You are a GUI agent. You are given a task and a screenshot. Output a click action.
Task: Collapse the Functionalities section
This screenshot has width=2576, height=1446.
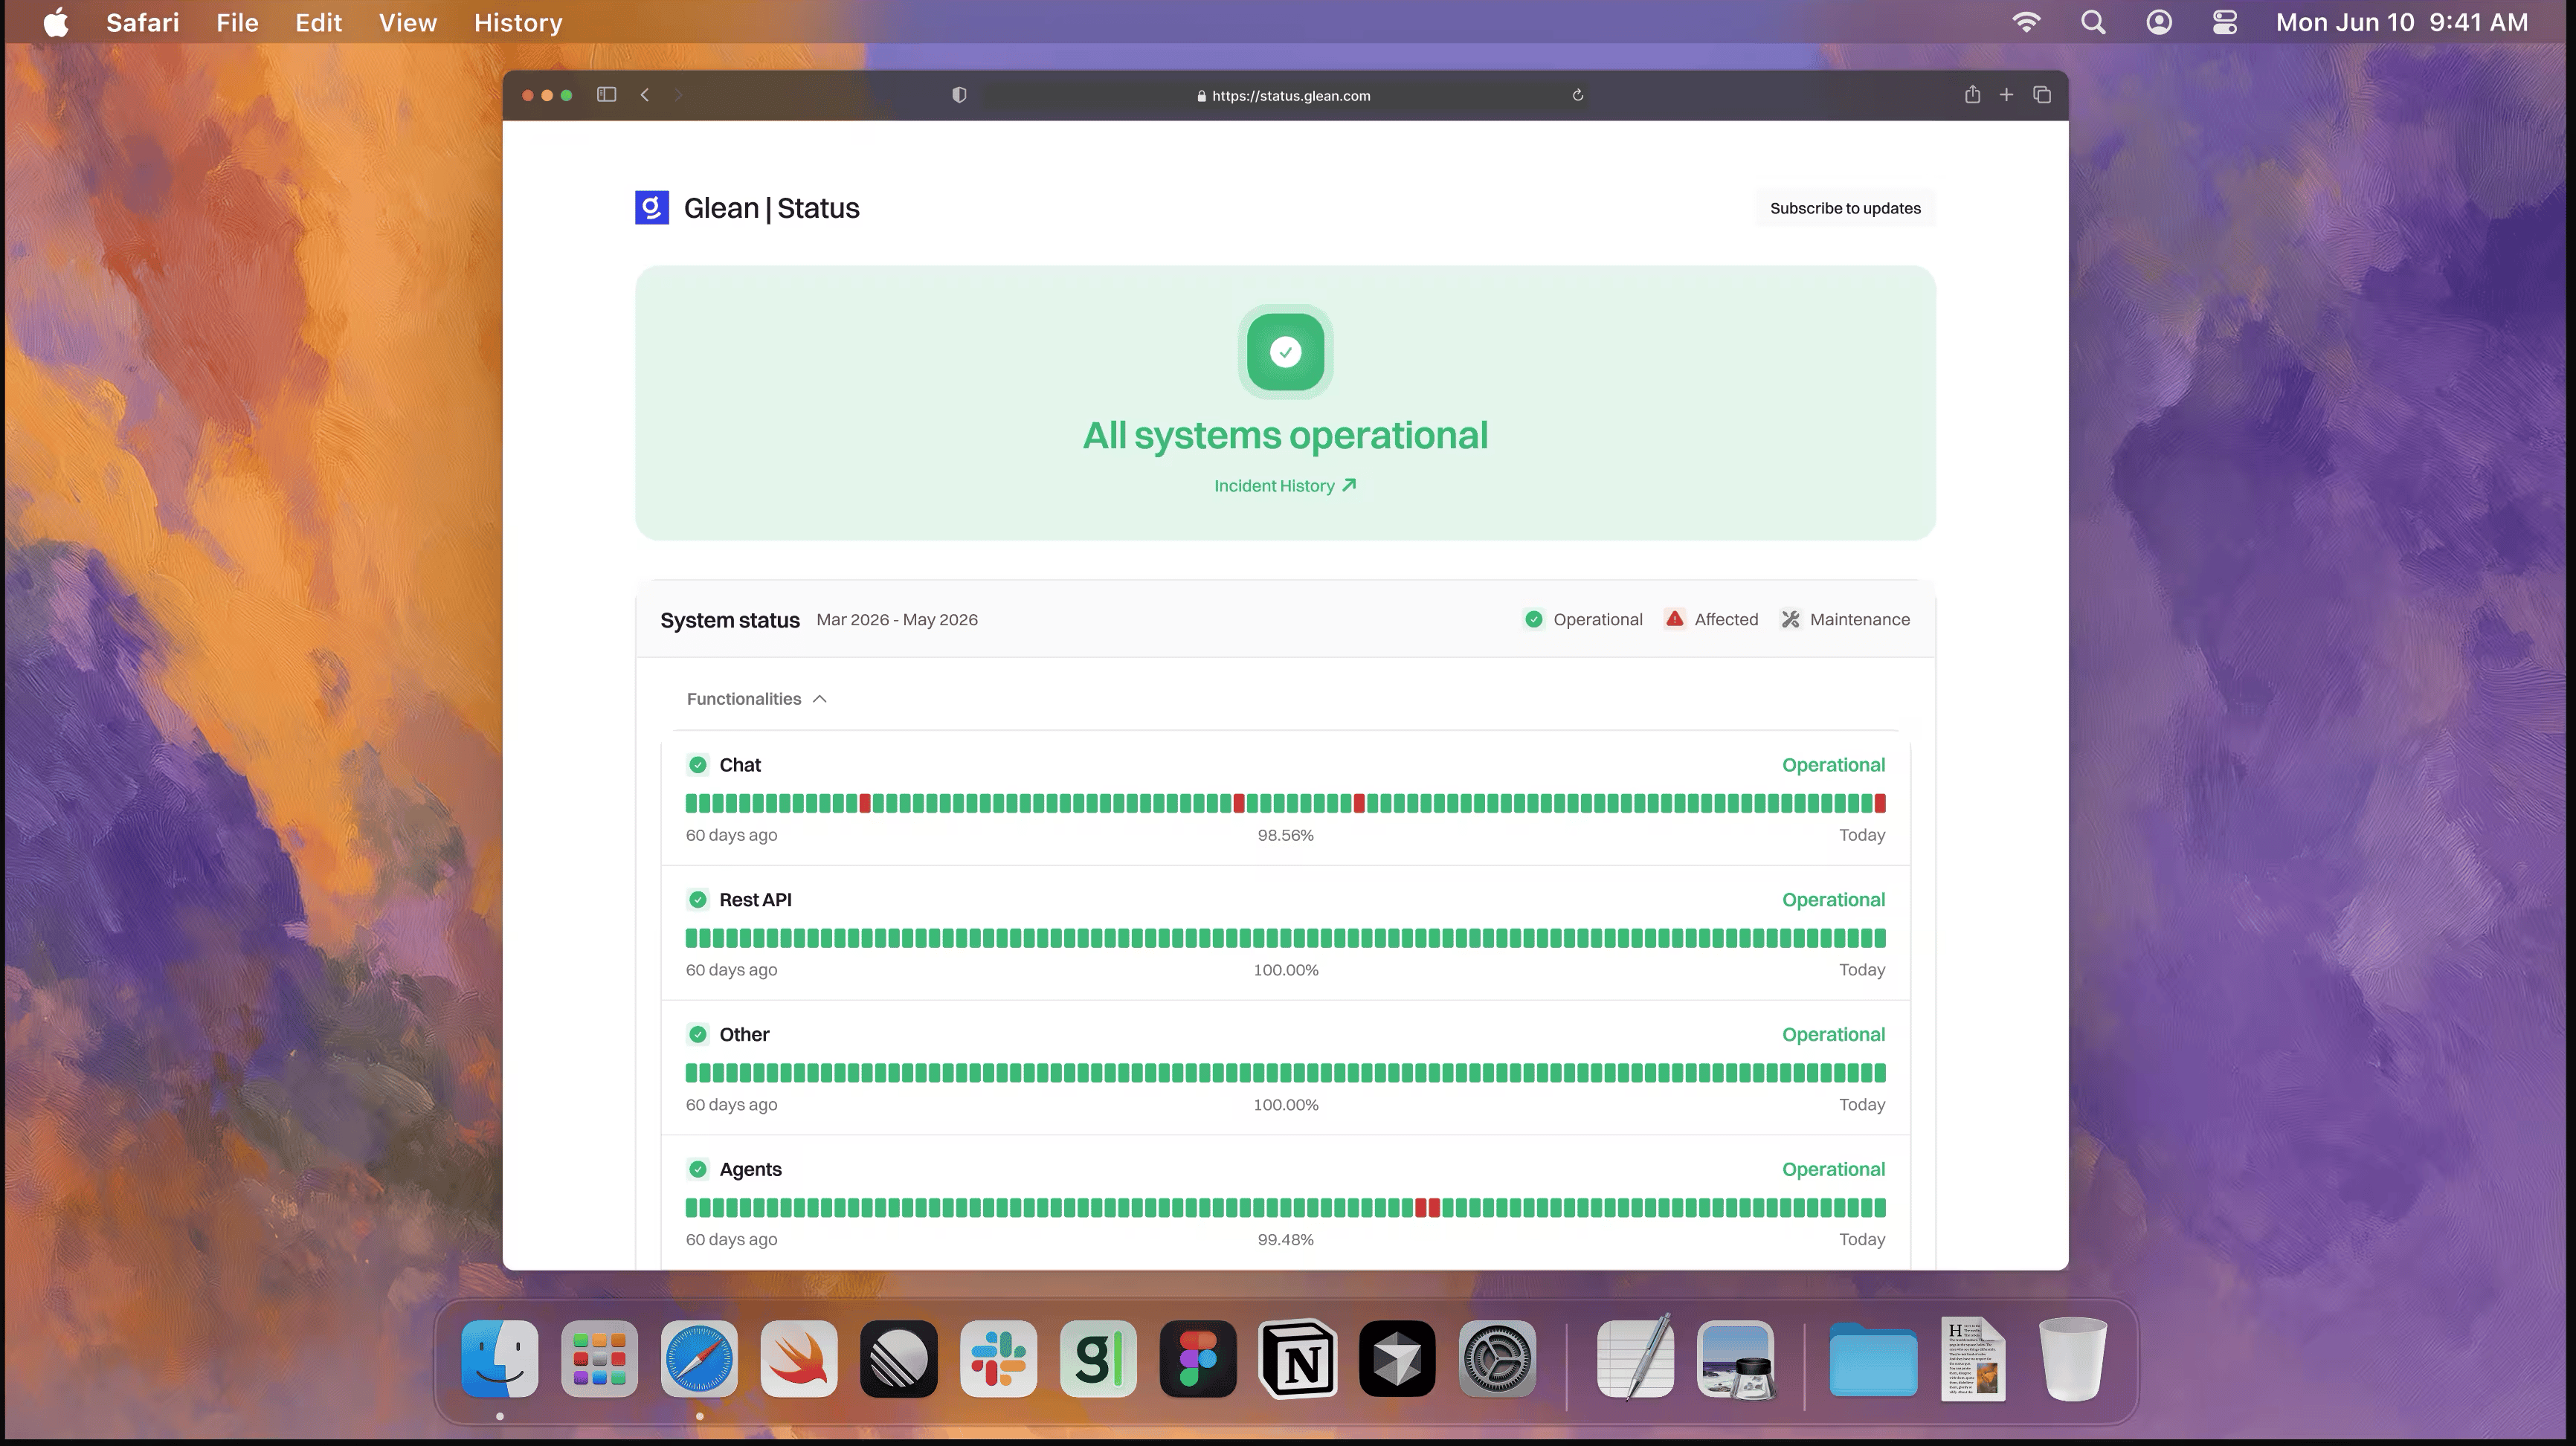[x=757, y=699]
